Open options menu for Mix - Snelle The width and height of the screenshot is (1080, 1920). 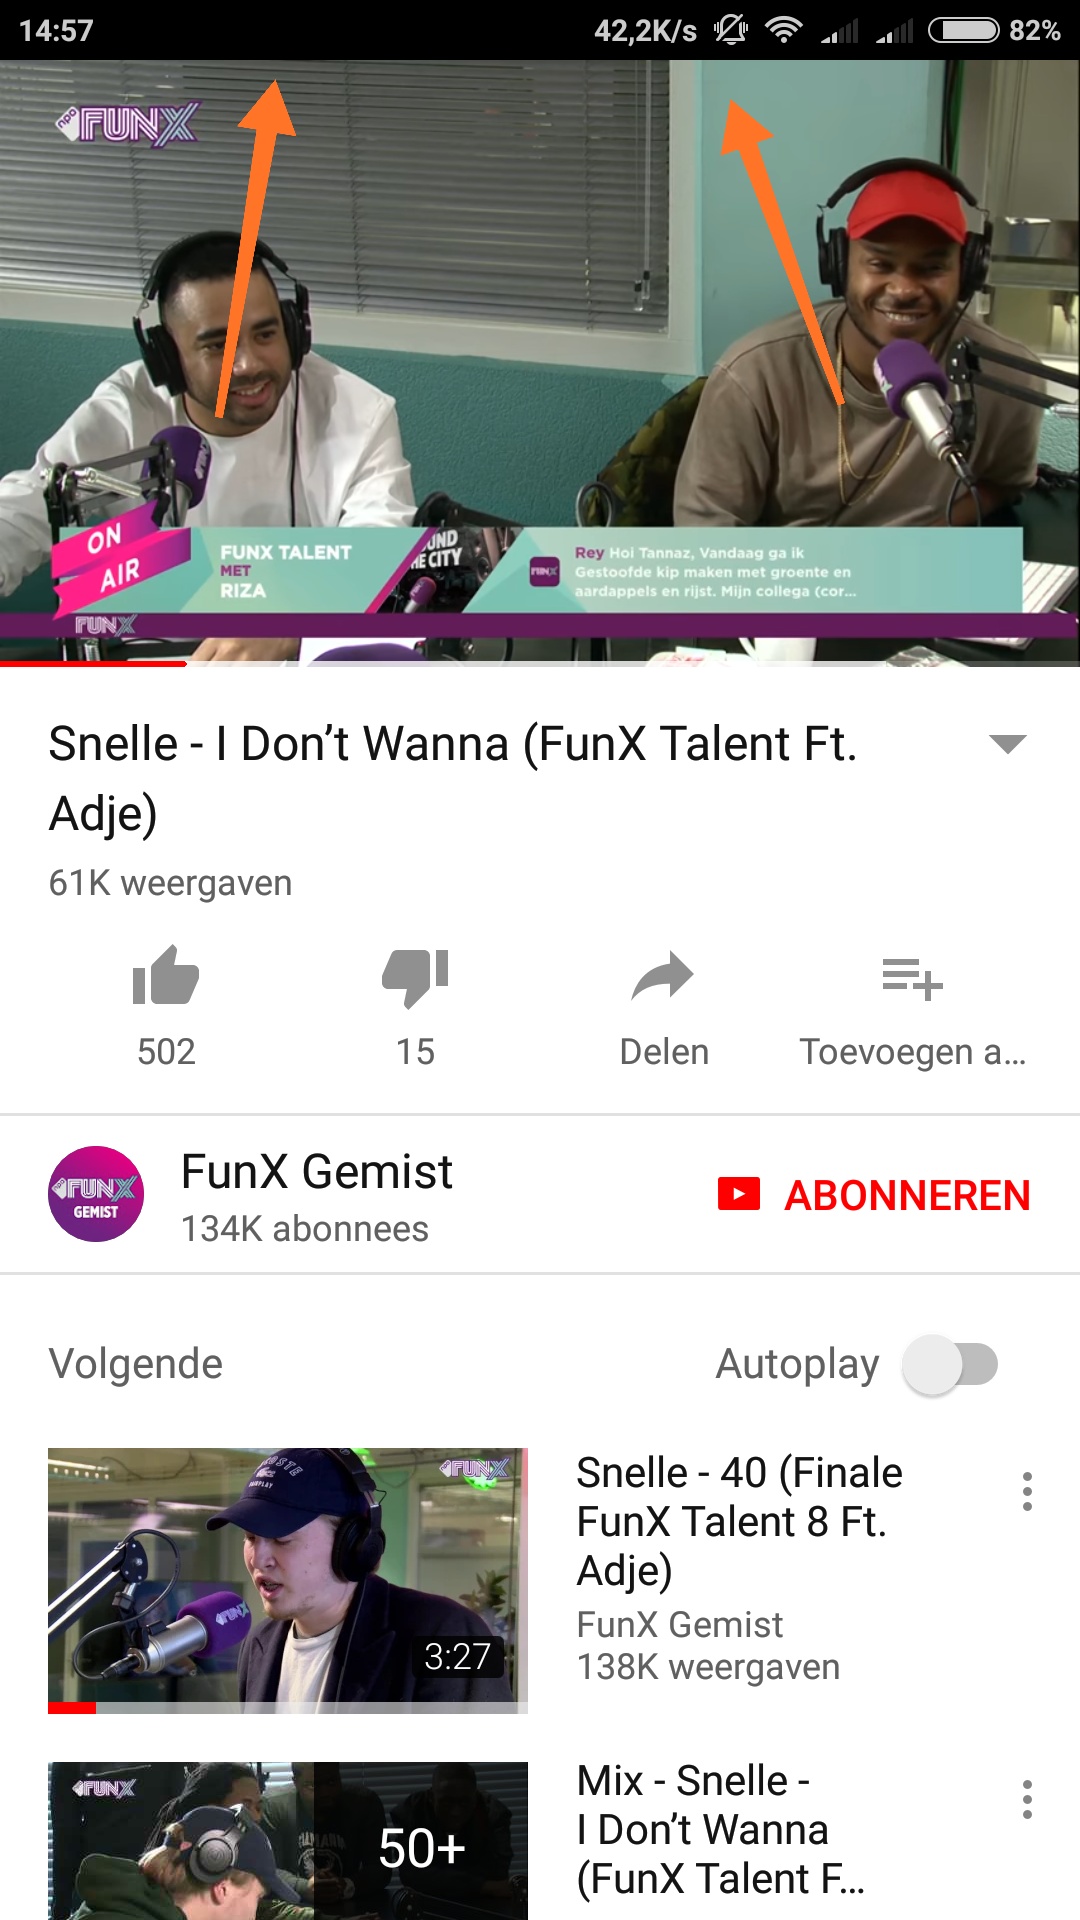1027,1799
